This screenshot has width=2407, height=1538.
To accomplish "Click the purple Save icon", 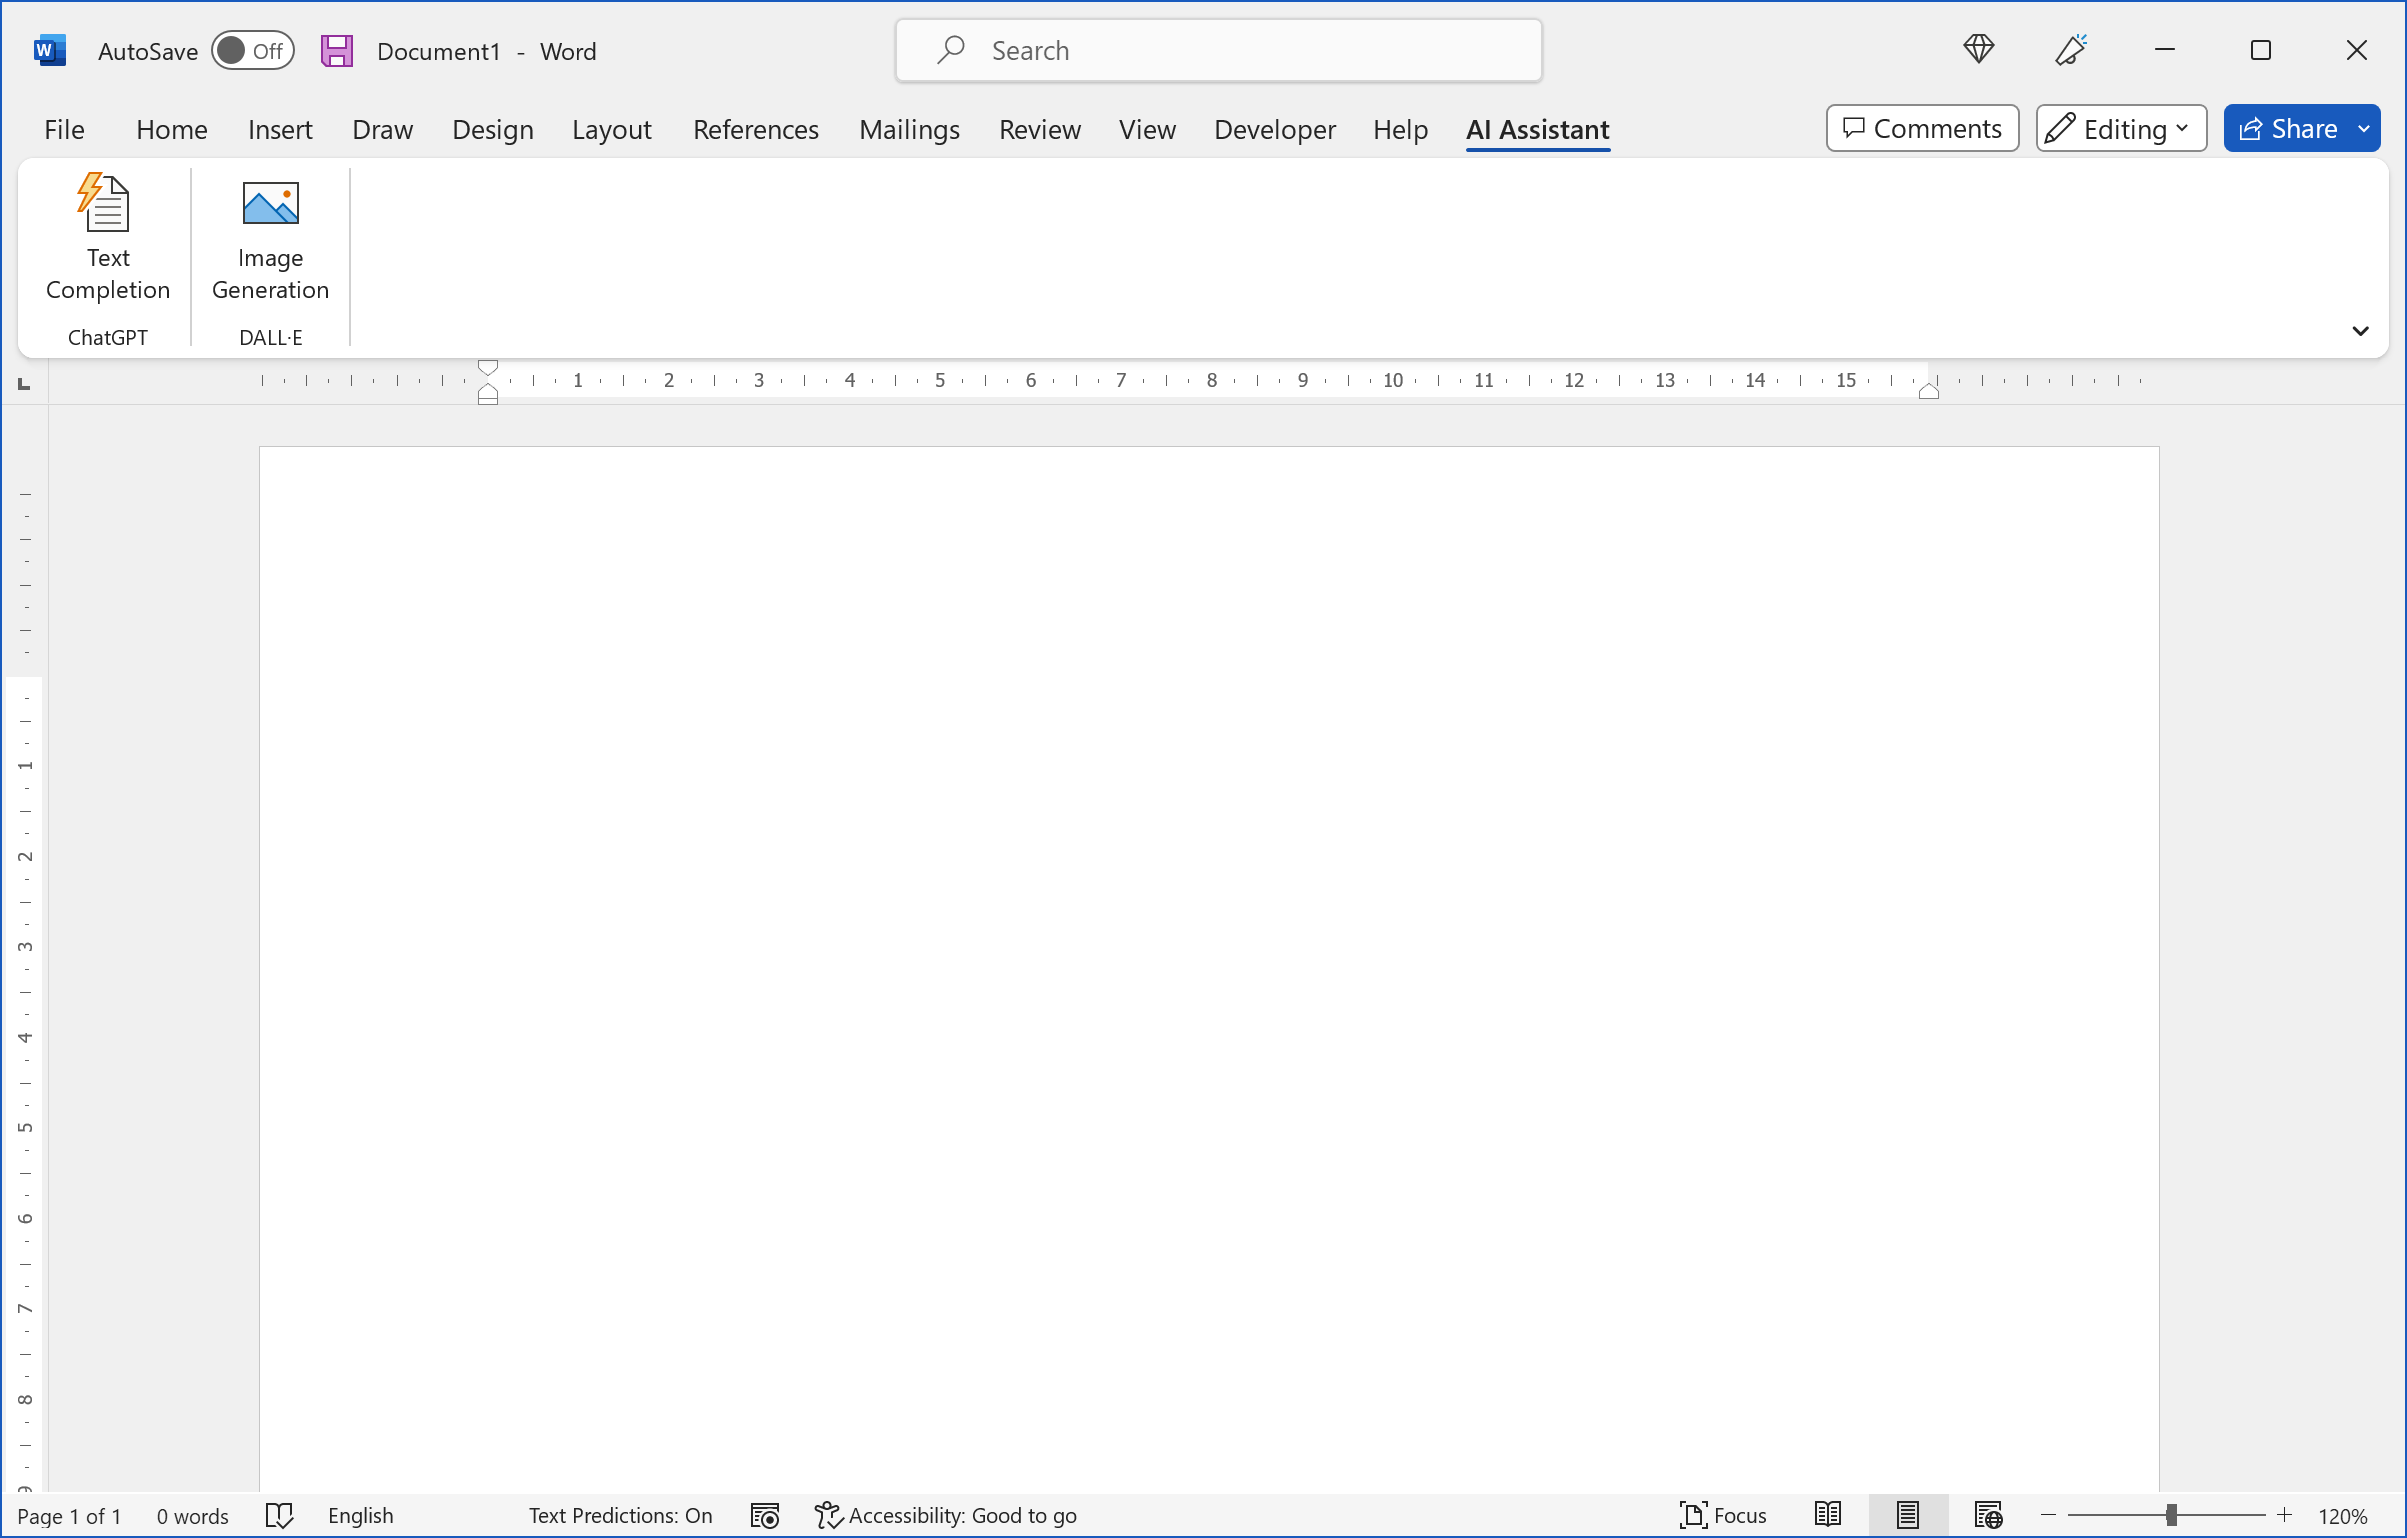I will click(337, 51).
